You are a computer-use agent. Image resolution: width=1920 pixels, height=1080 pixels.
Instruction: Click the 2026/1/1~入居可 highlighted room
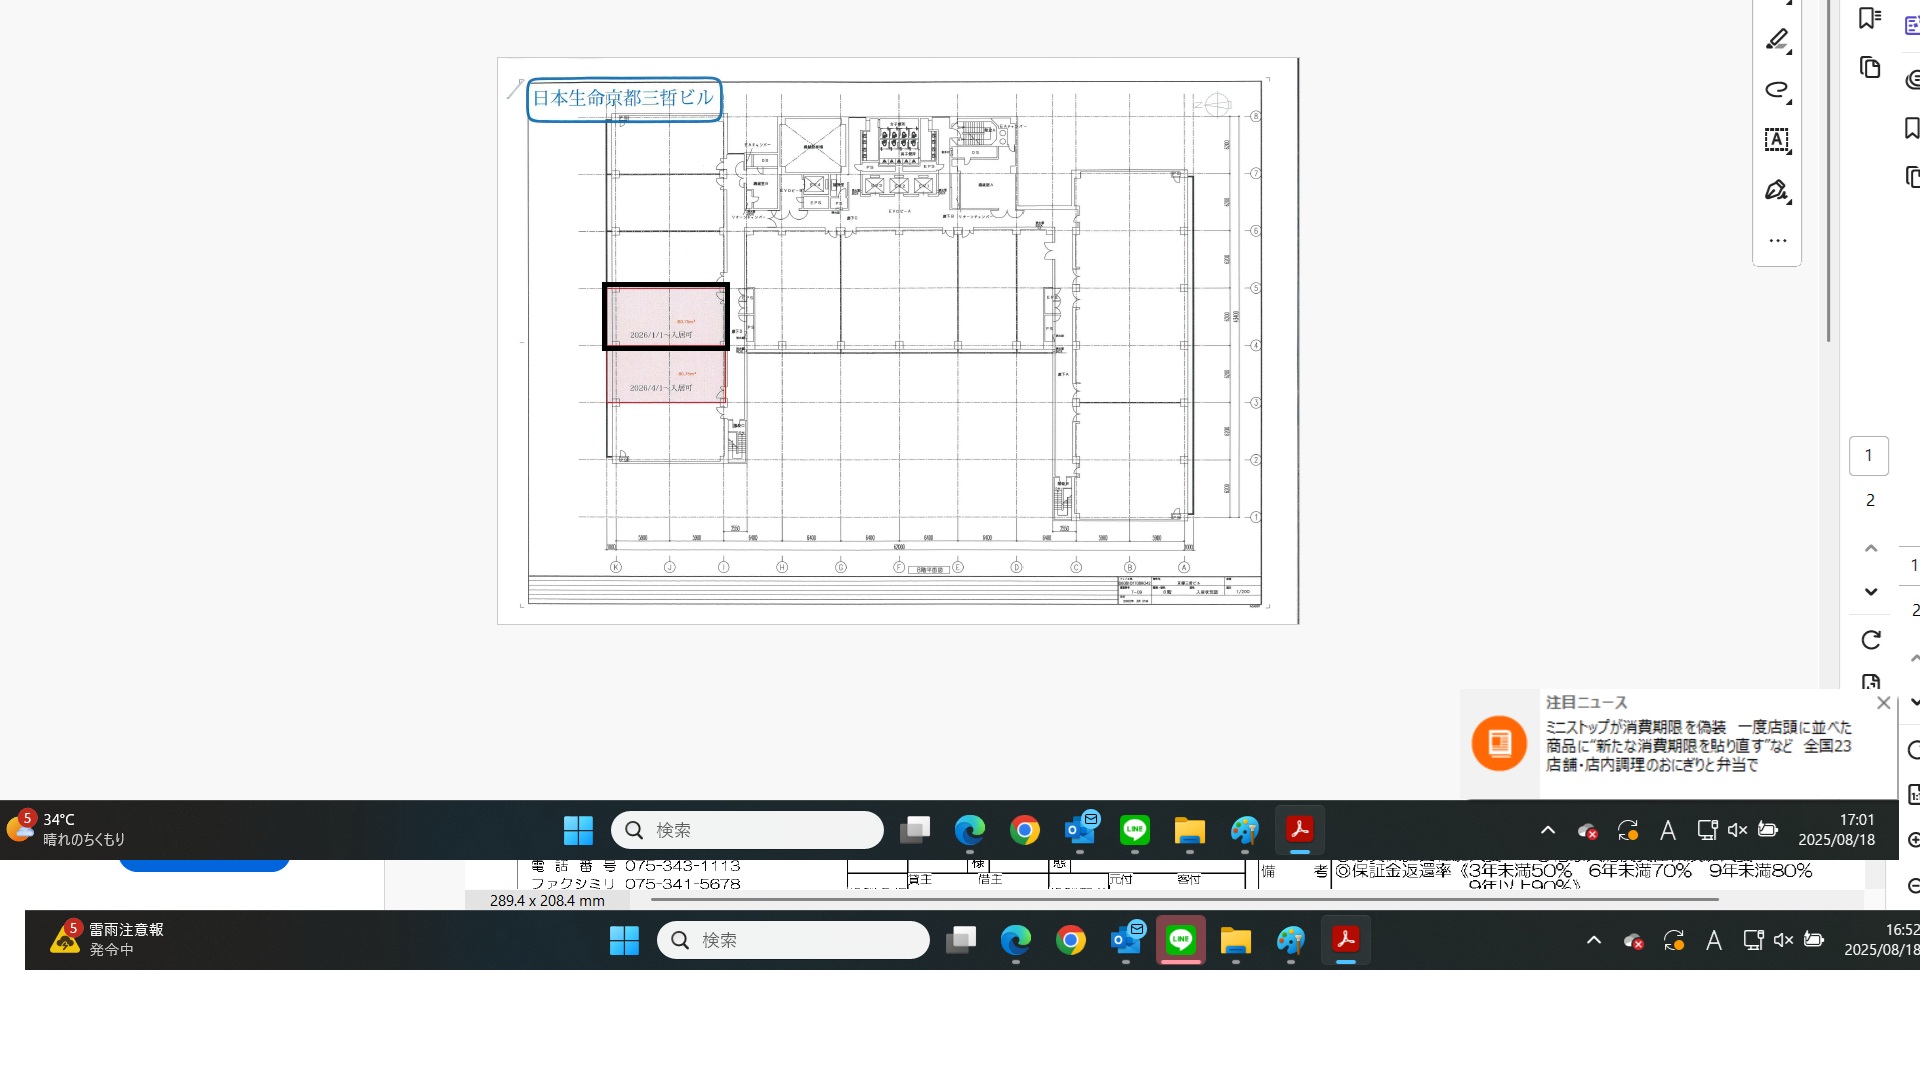(665, 317)
